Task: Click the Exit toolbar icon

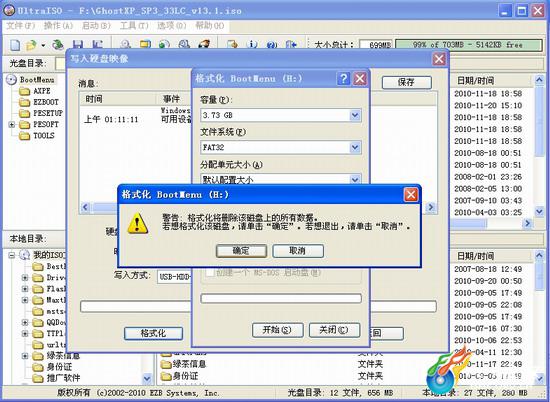Action: coord(291,45)
